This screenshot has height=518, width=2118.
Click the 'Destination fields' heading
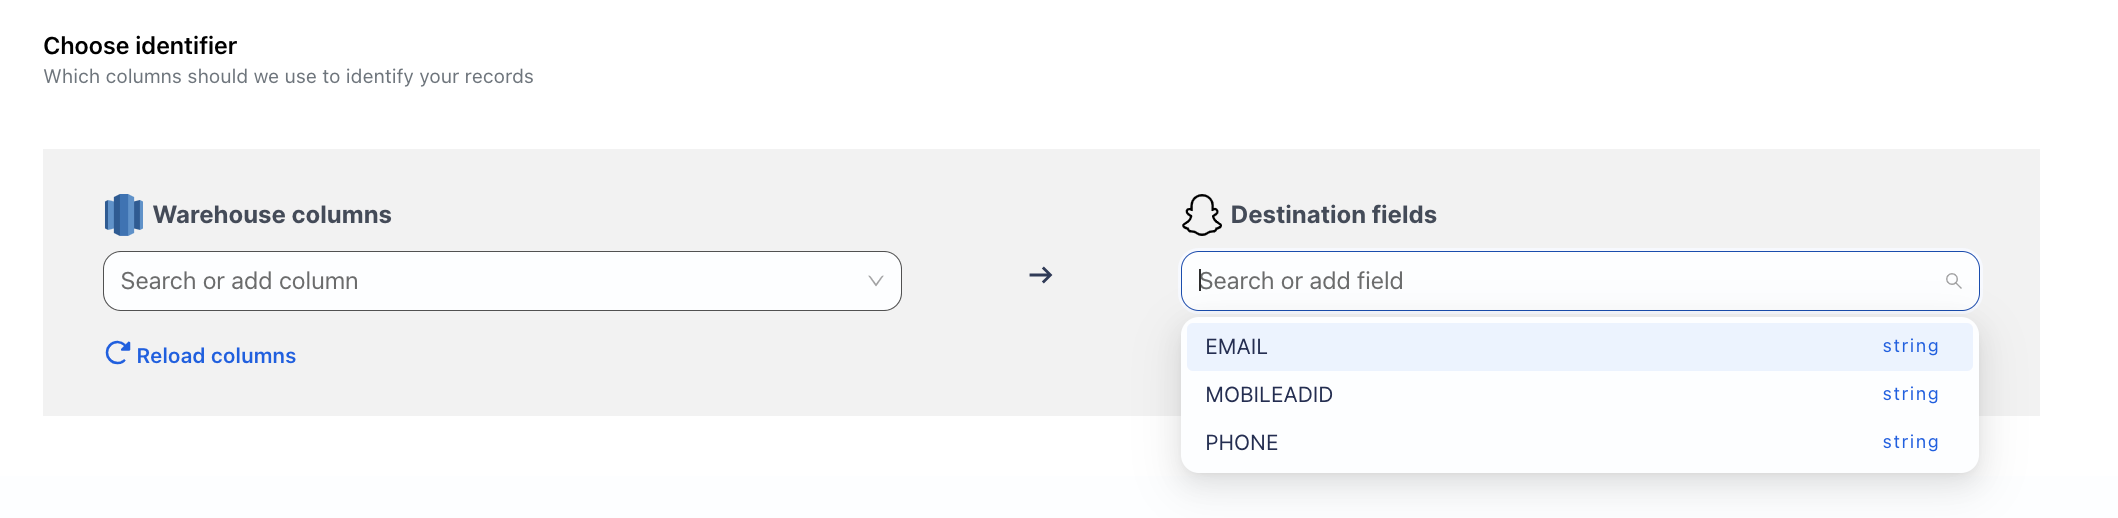pos(1333,215)
